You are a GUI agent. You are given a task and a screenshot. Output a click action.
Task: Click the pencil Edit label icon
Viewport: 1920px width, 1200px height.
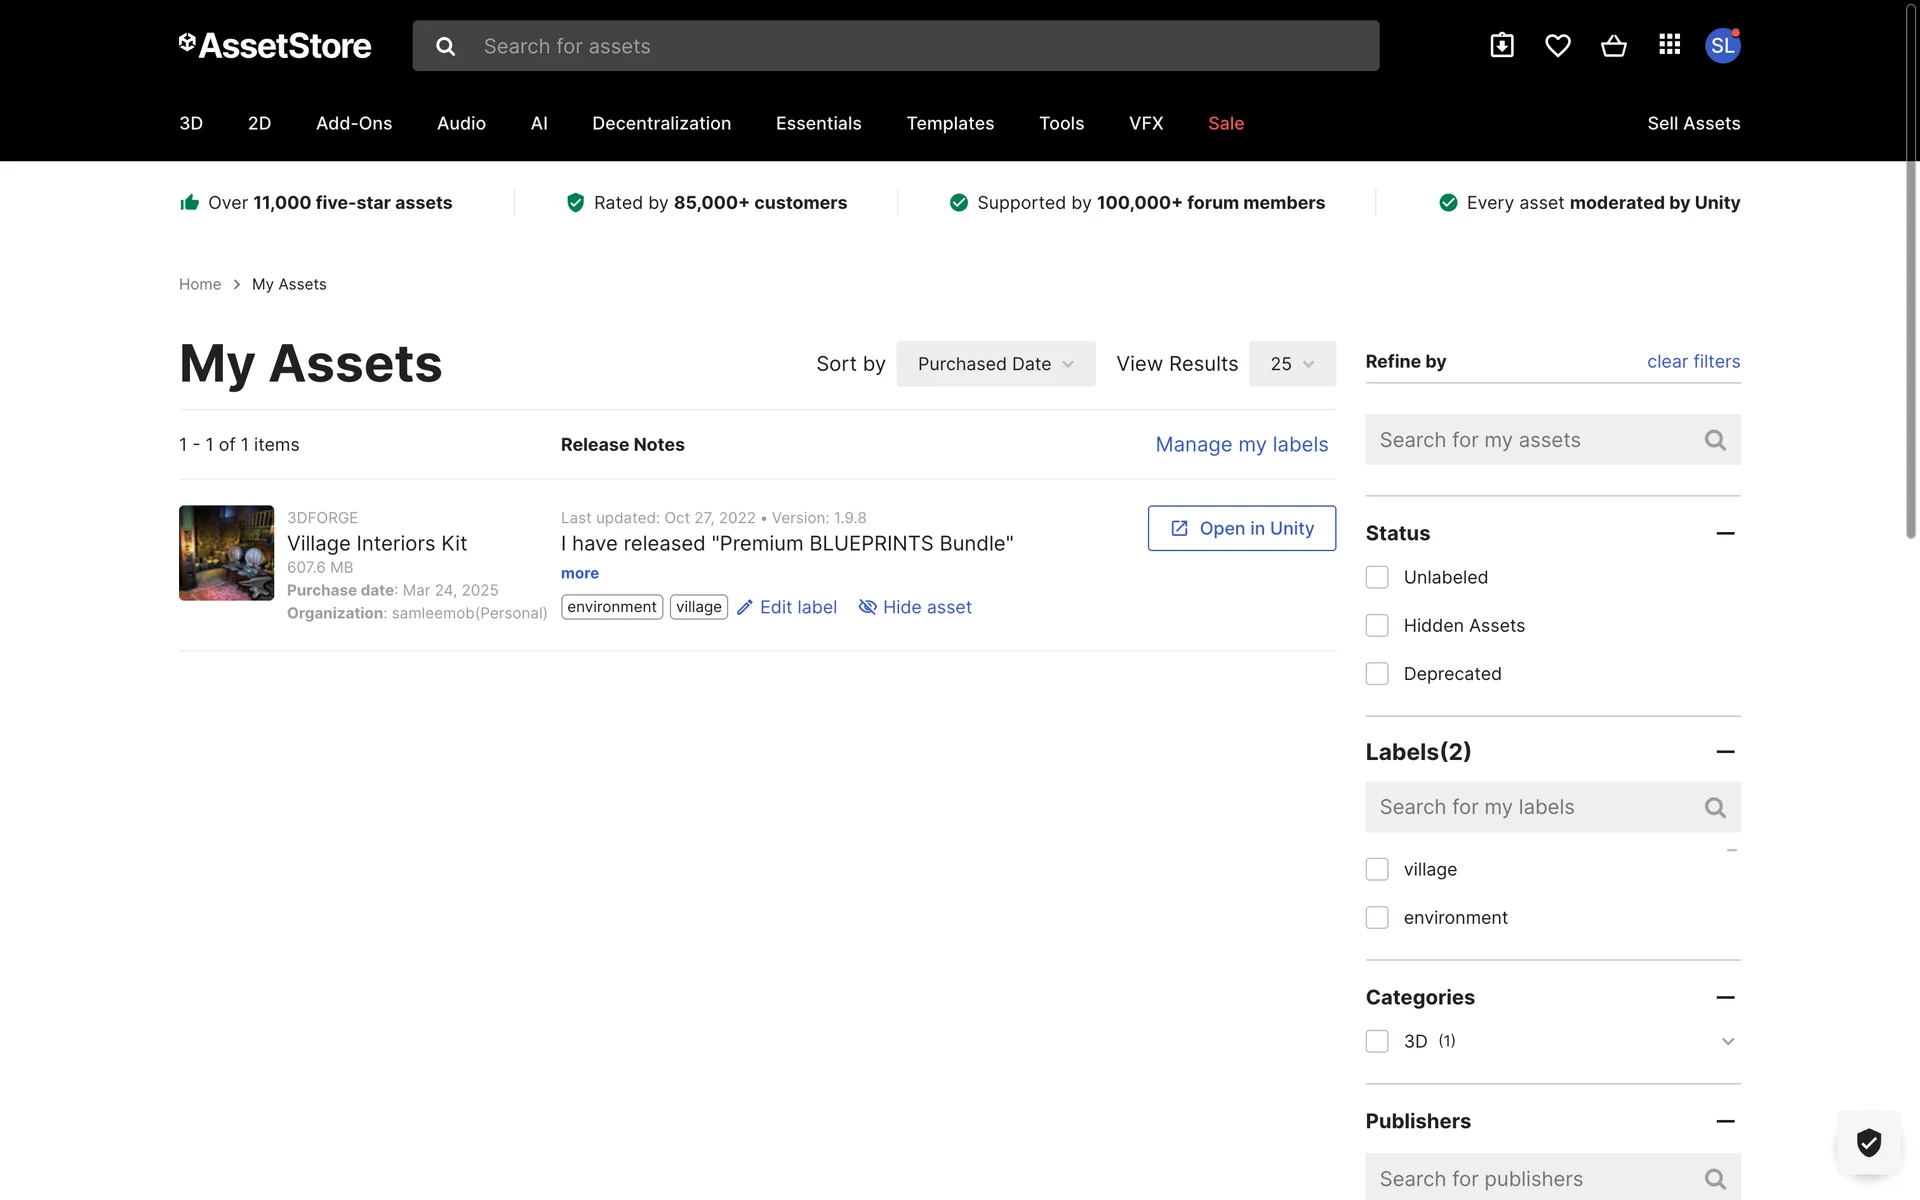coord(745,608)
